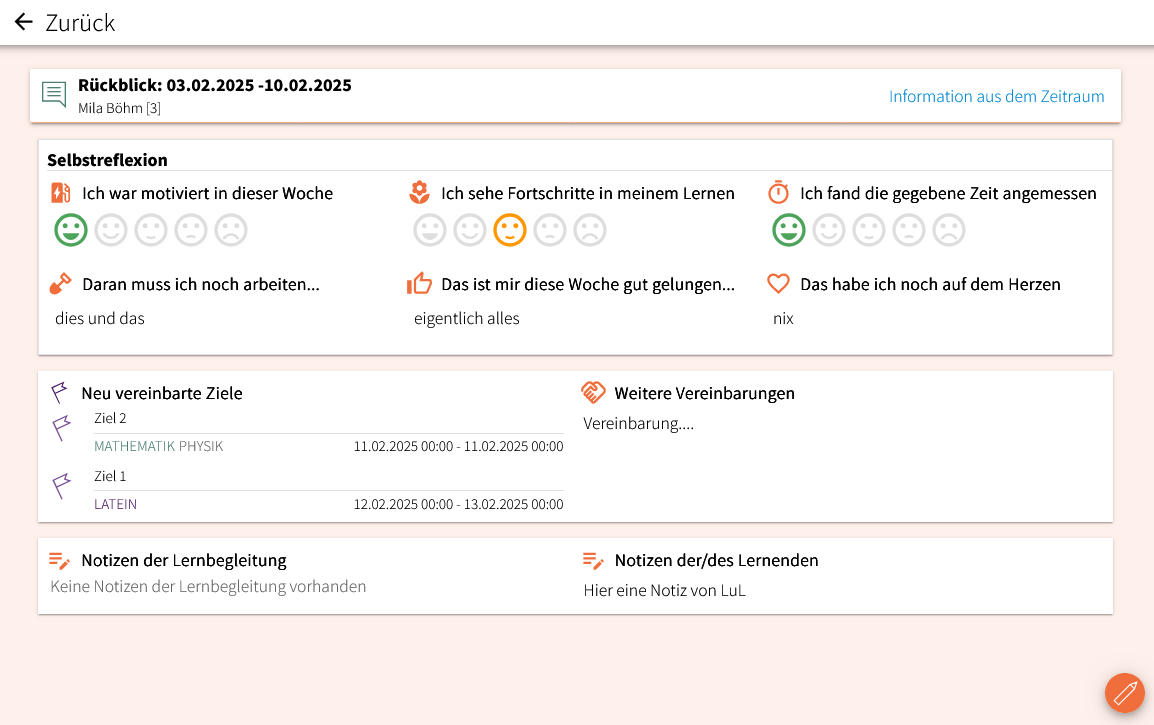
Task: Click the flower Fortschritte icon
Action: pyautogui.click(x=420, y=193)
